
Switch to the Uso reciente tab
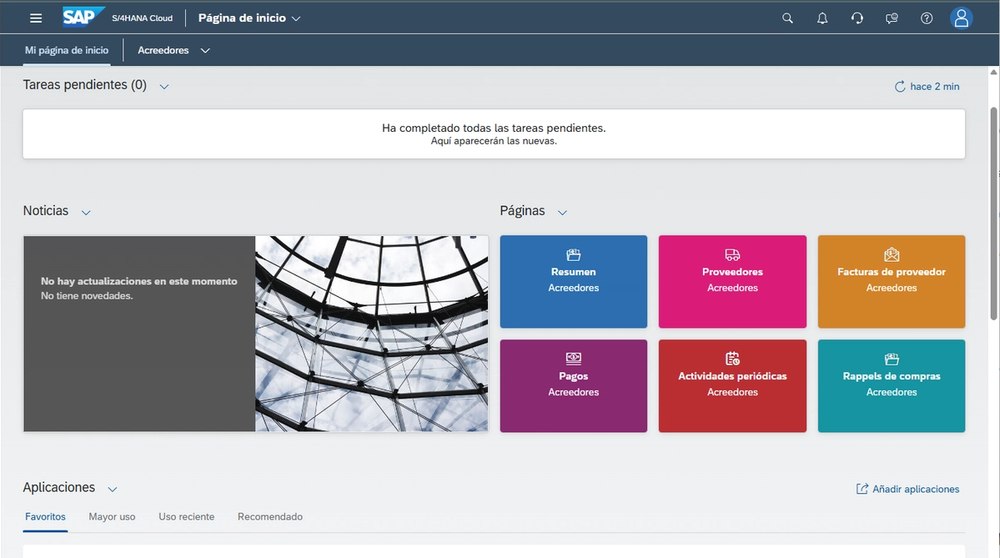186,517
